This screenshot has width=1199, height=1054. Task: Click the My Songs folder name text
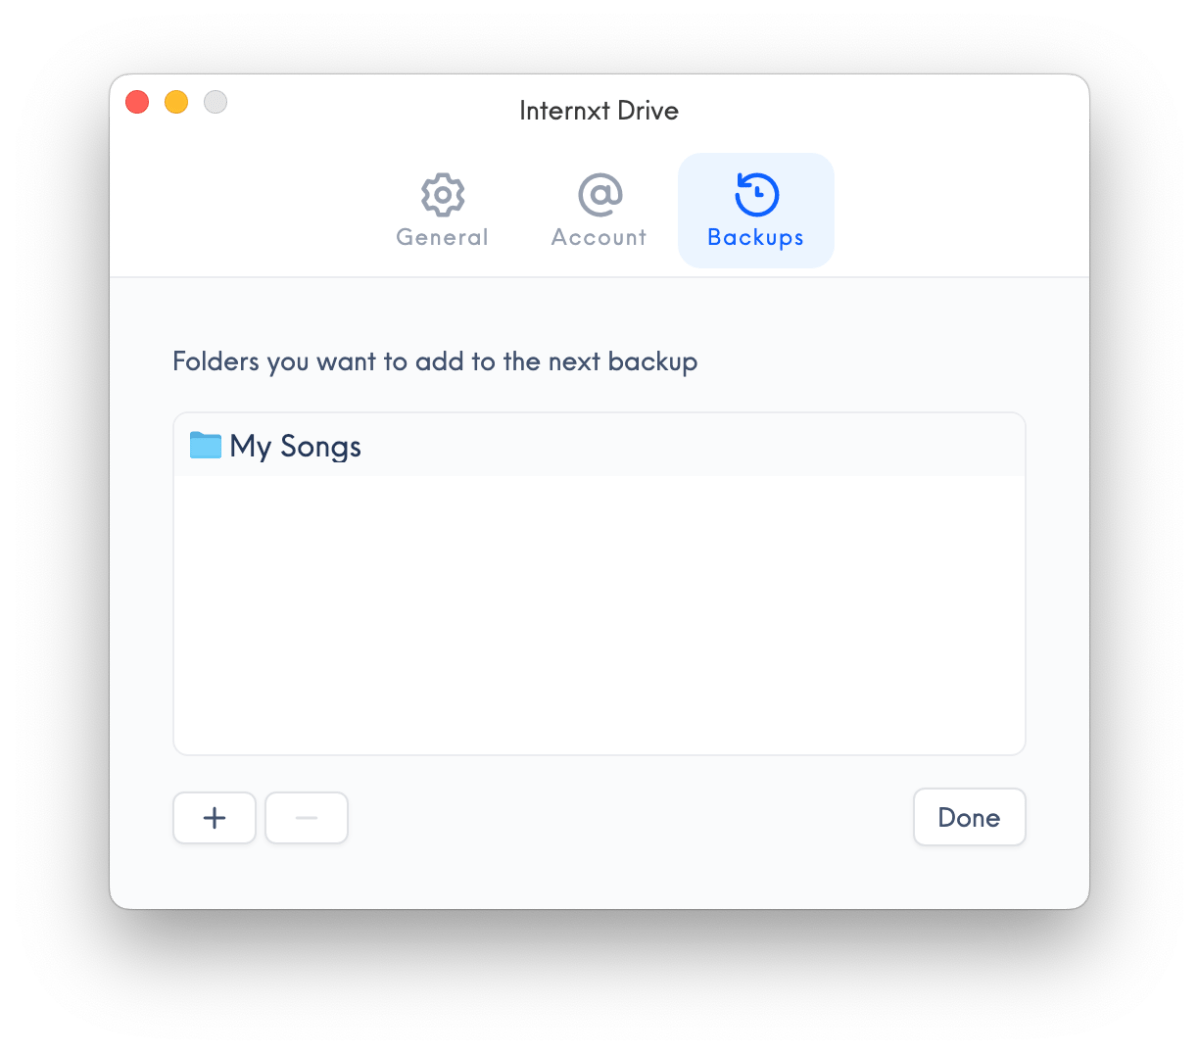(295, 447)
